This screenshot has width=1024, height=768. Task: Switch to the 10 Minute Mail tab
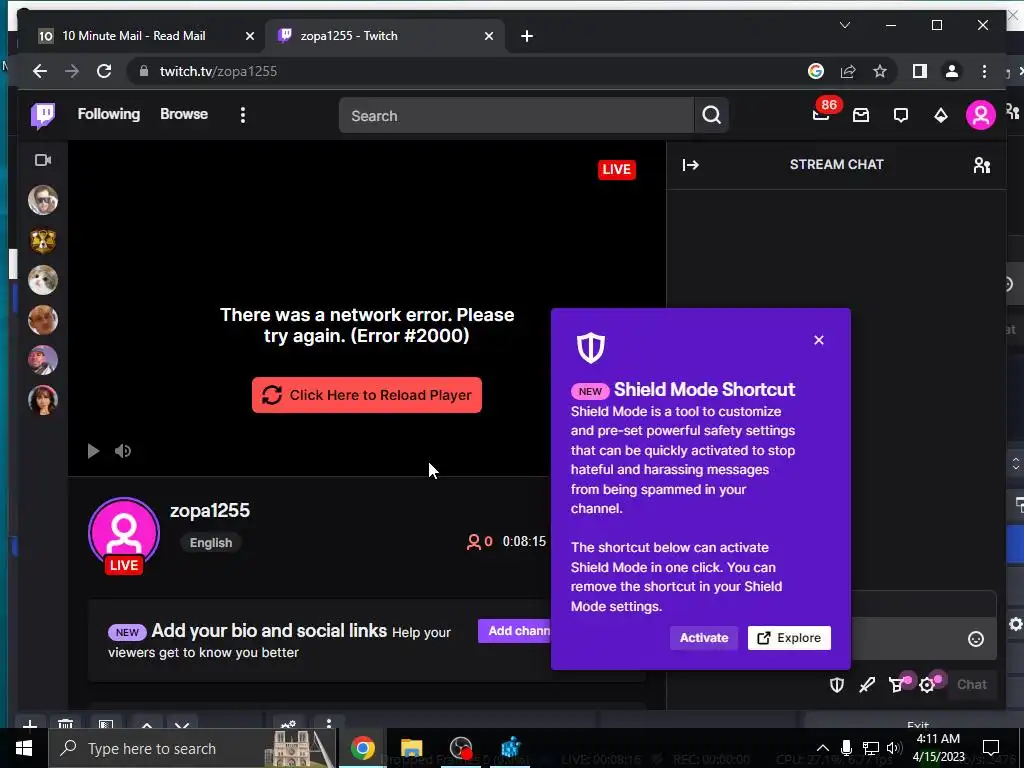click(x=134, y=36)
